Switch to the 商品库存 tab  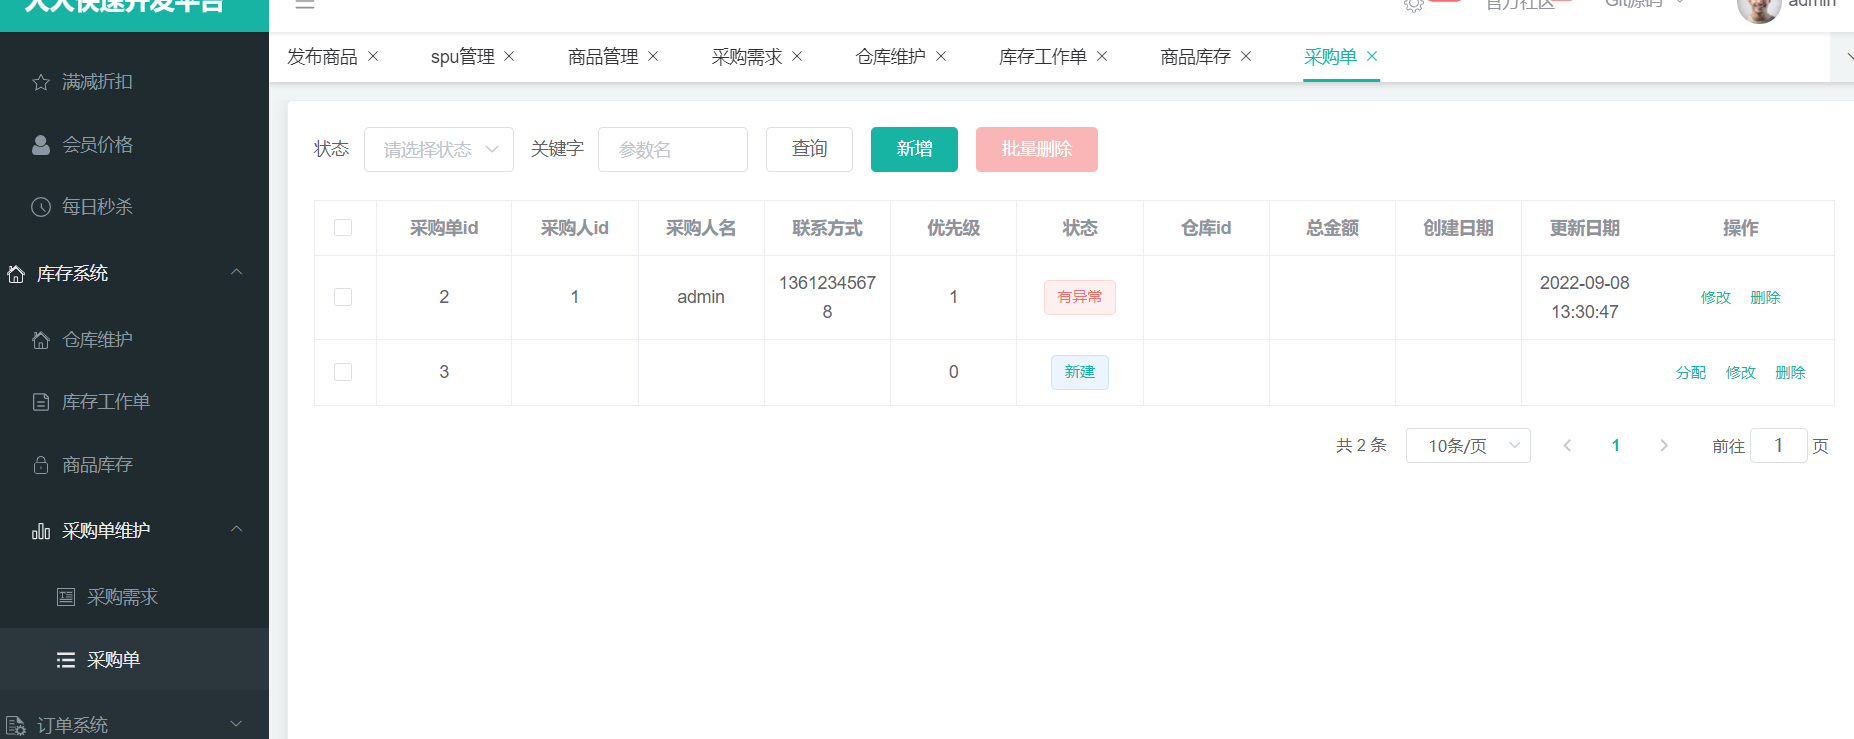pos(1195,57)
